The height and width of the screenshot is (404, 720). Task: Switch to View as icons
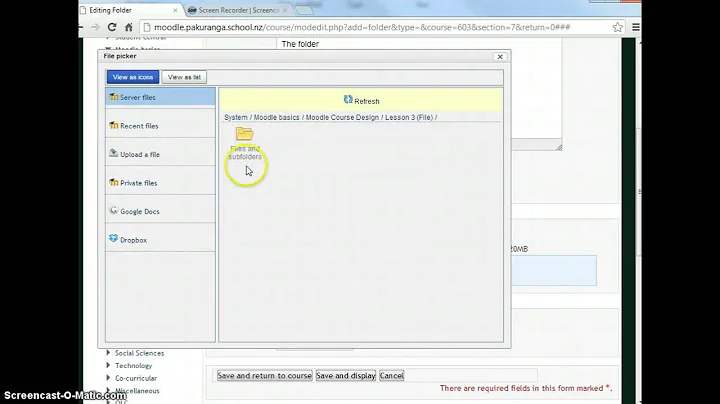pos(133,77)
